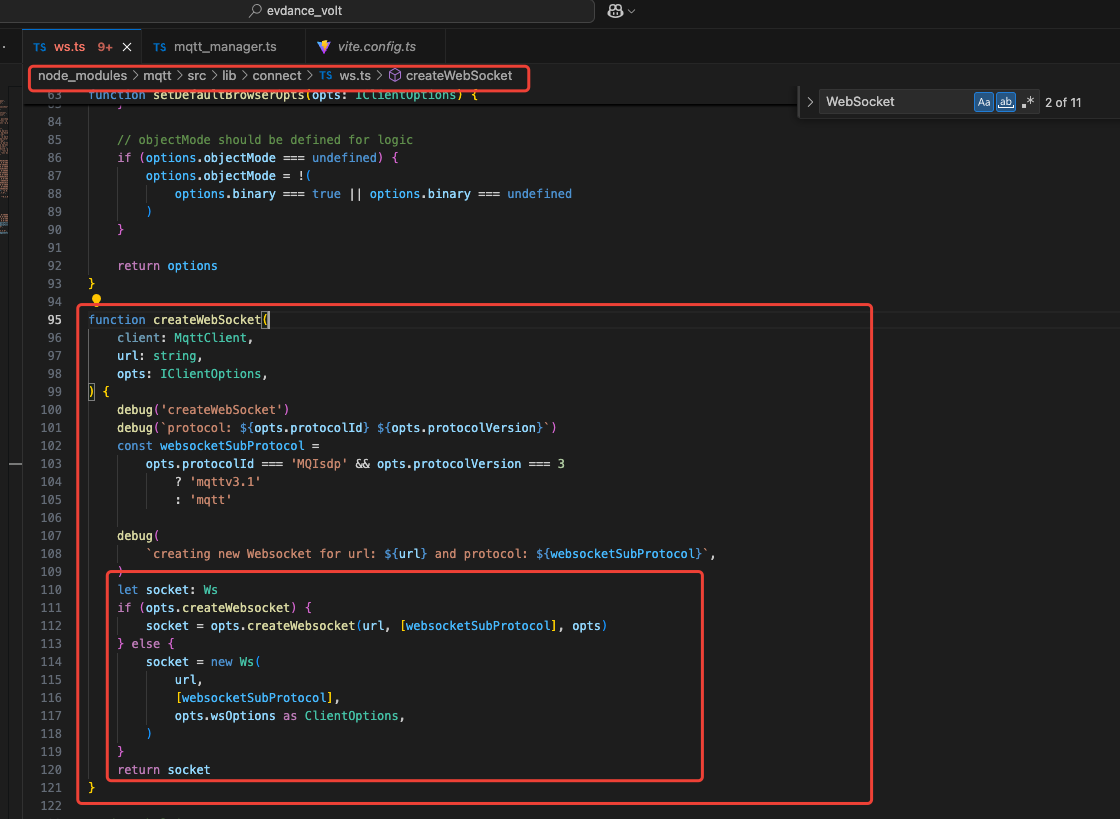Click the Vite icon on vite.config.ts tab

[324, 46]
